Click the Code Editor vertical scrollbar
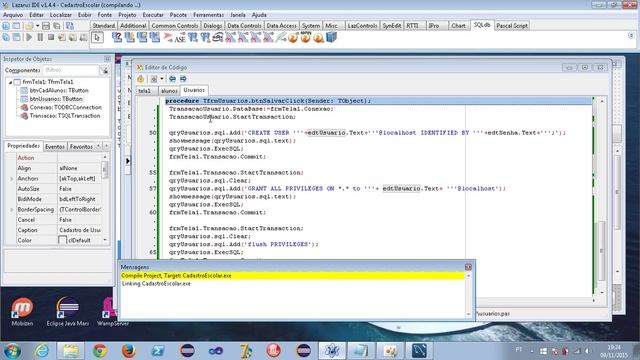Viewport: 640px width, 360px height. (x=602, y=197)
